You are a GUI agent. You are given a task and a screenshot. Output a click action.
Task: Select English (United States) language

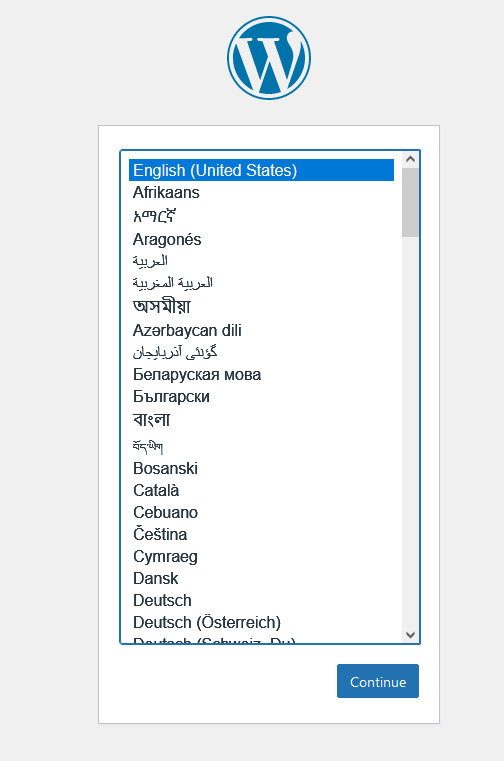click(261, 170)
